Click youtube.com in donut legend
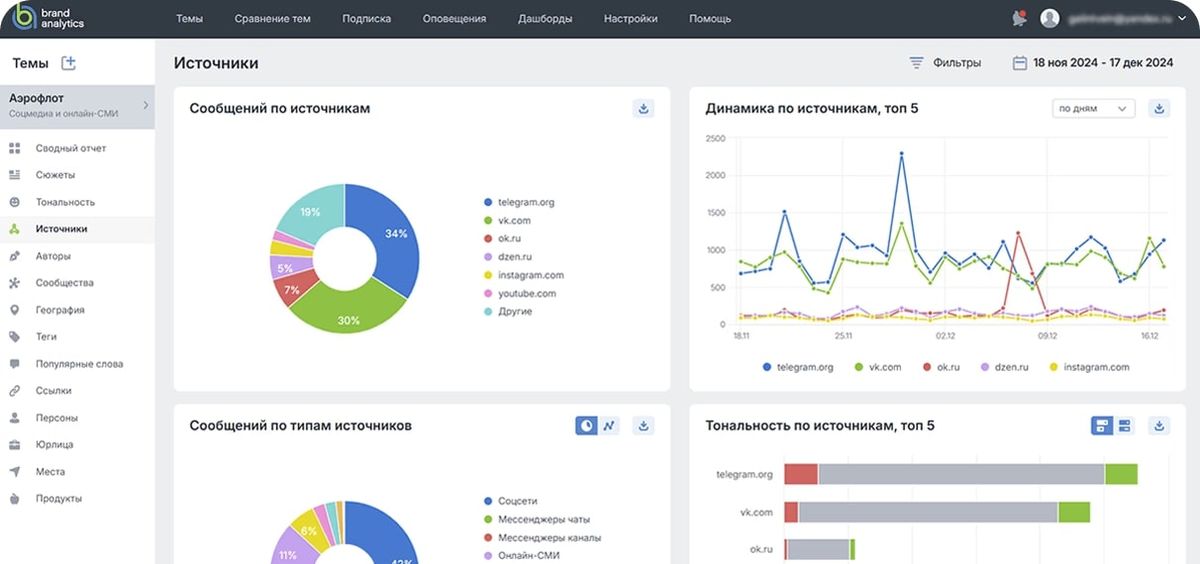The width and height of the screenshot is (1200, 564). pos(519,294)
